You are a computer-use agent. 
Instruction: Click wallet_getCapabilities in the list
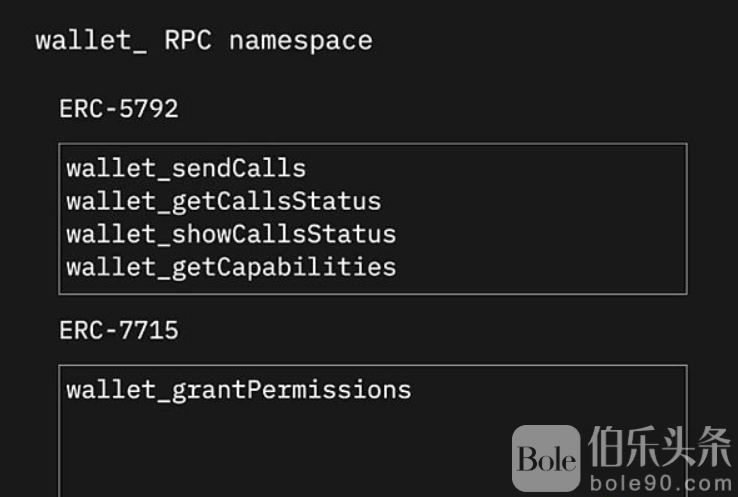(231, 268)
